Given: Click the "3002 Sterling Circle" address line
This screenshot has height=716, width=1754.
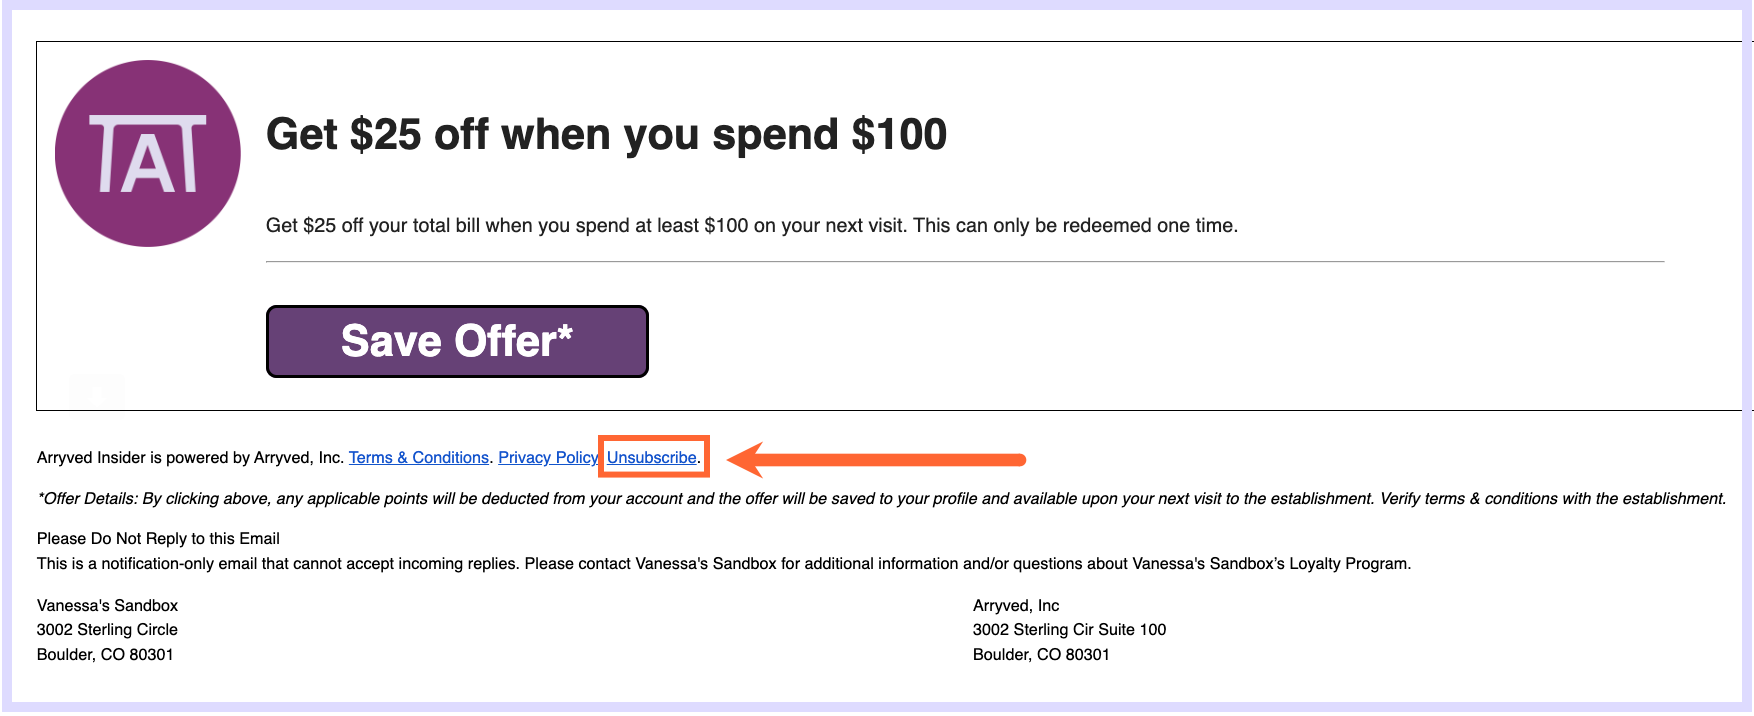Looking at the screenshot, I should pyautogui.click(x=107, y=629).
